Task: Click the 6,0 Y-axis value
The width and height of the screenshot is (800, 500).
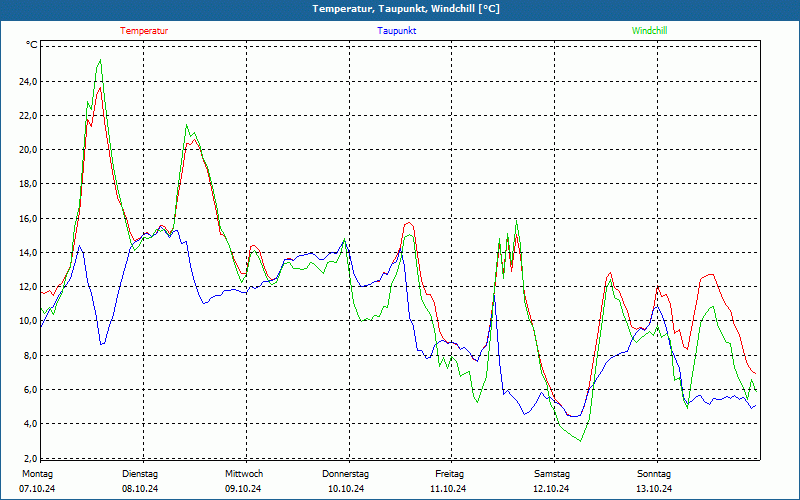Action: tap(29, 389)
